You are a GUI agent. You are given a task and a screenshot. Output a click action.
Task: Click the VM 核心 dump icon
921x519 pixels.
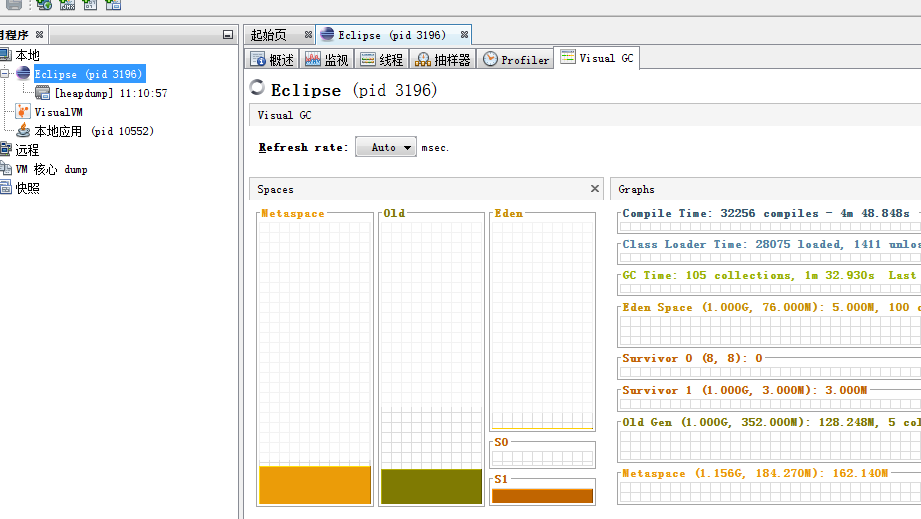(x=5, y=168)
